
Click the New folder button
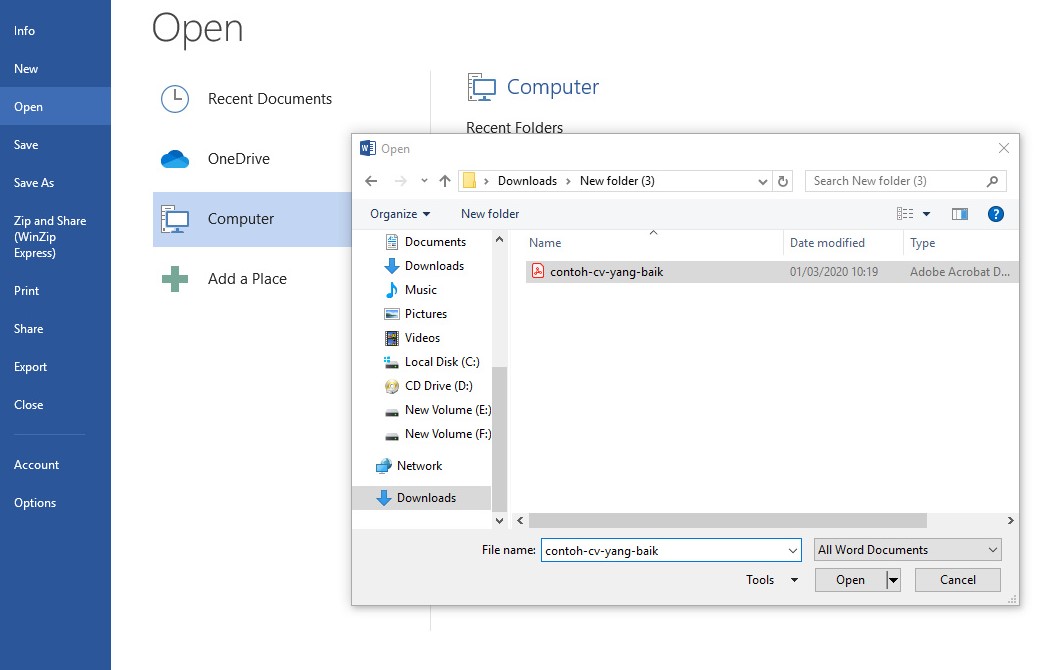click(490, 213)
